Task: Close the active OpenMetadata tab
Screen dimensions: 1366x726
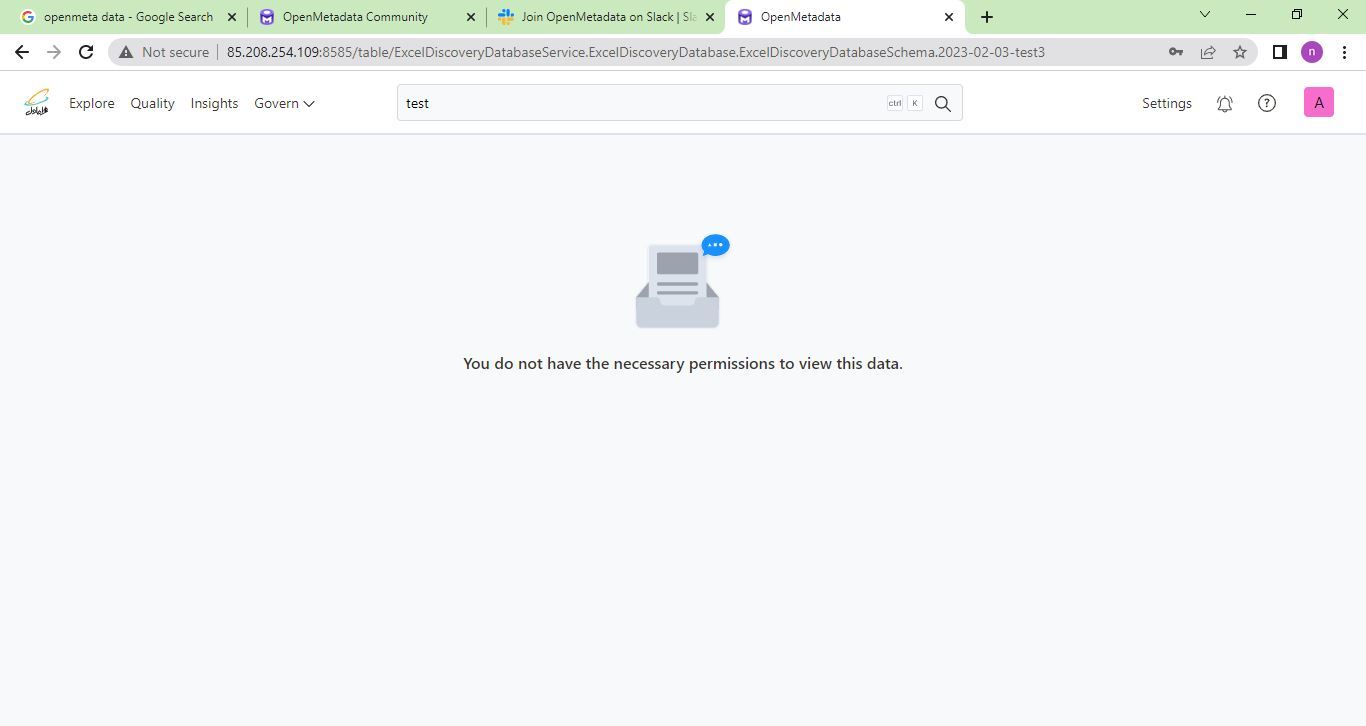Action: (949, 17)
